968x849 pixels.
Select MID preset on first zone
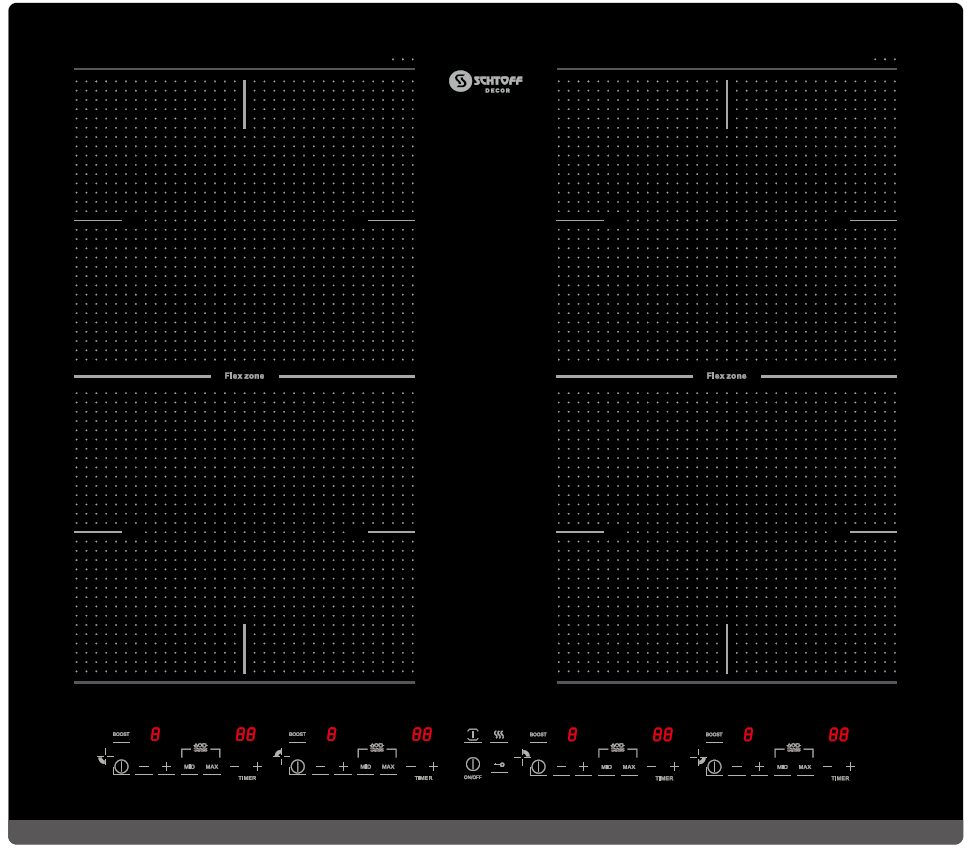[189, 767]
